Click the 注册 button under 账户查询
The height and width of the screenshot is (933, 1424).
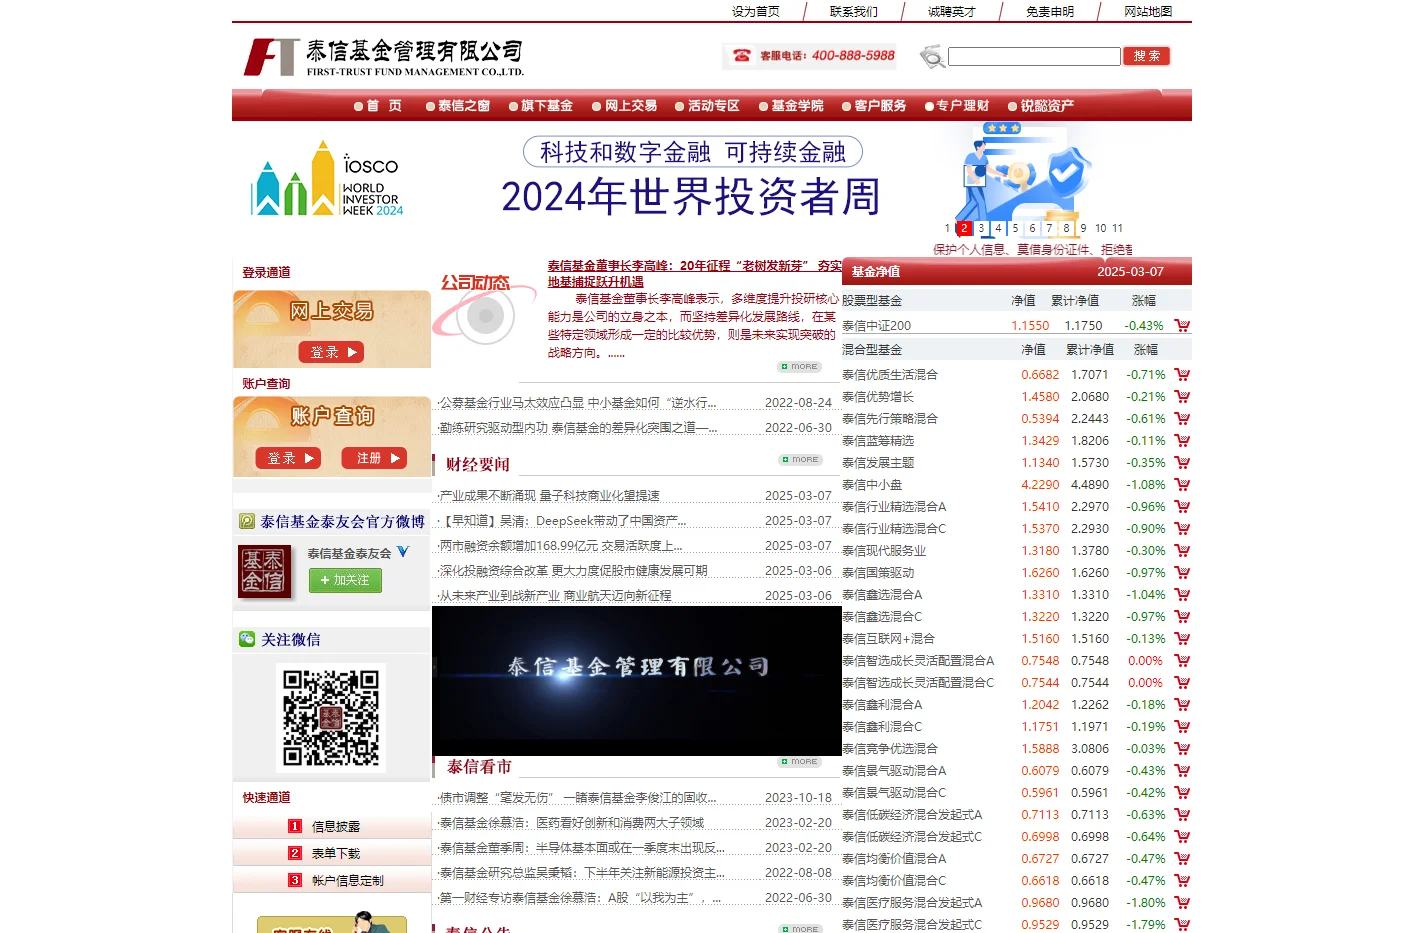374,458
